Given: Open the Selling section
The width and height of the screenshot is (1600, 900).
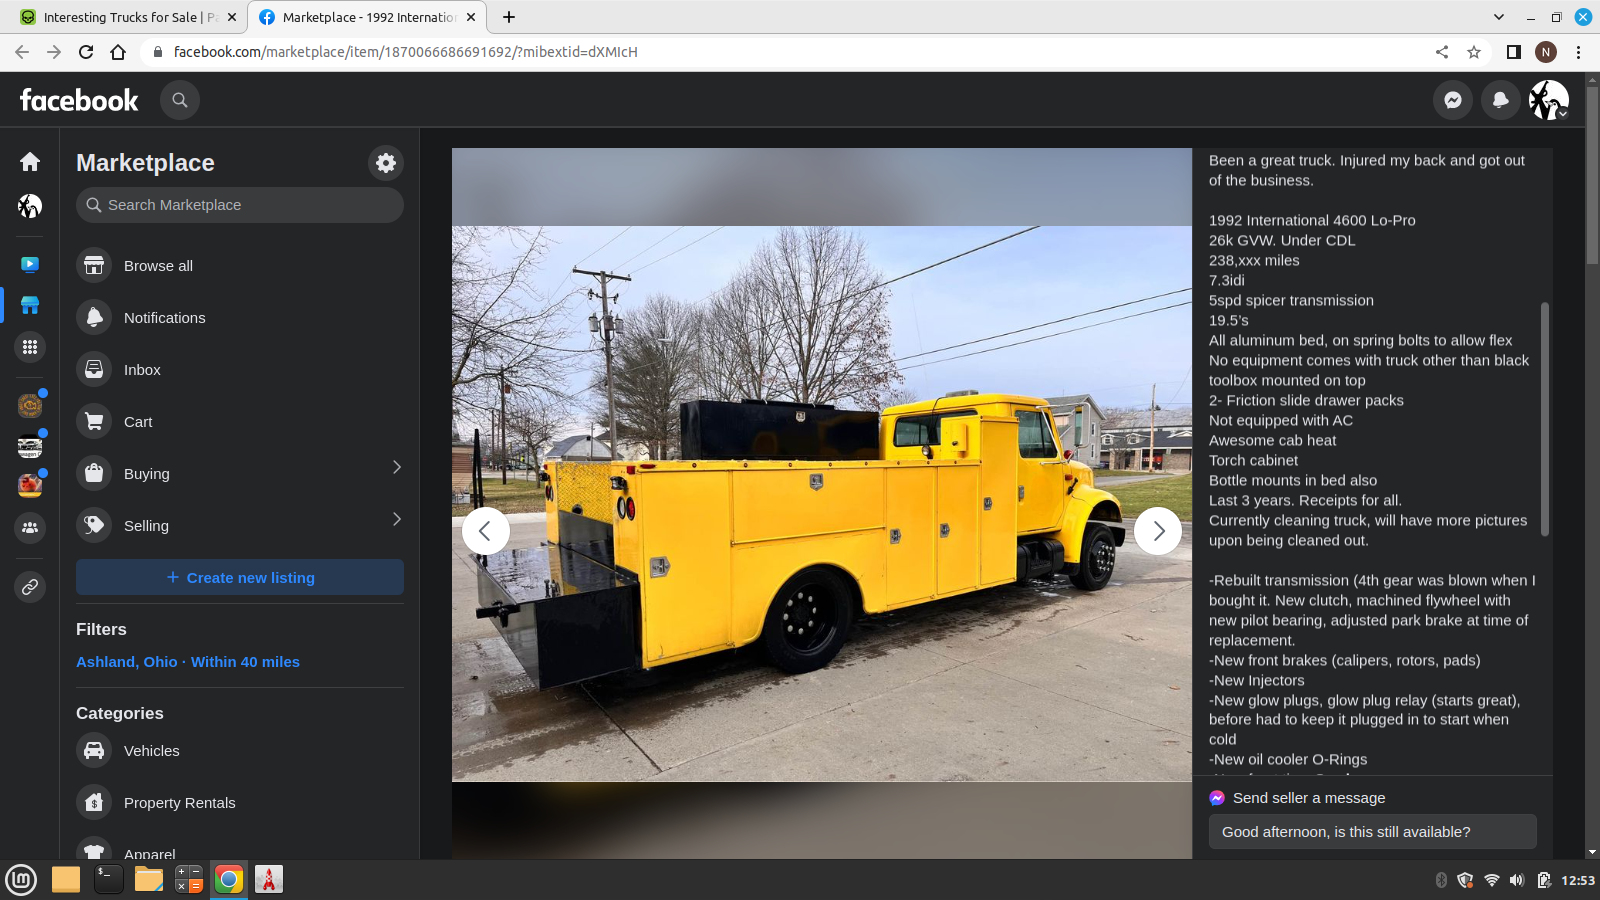Looking at the screenshot, I should 240,525.
